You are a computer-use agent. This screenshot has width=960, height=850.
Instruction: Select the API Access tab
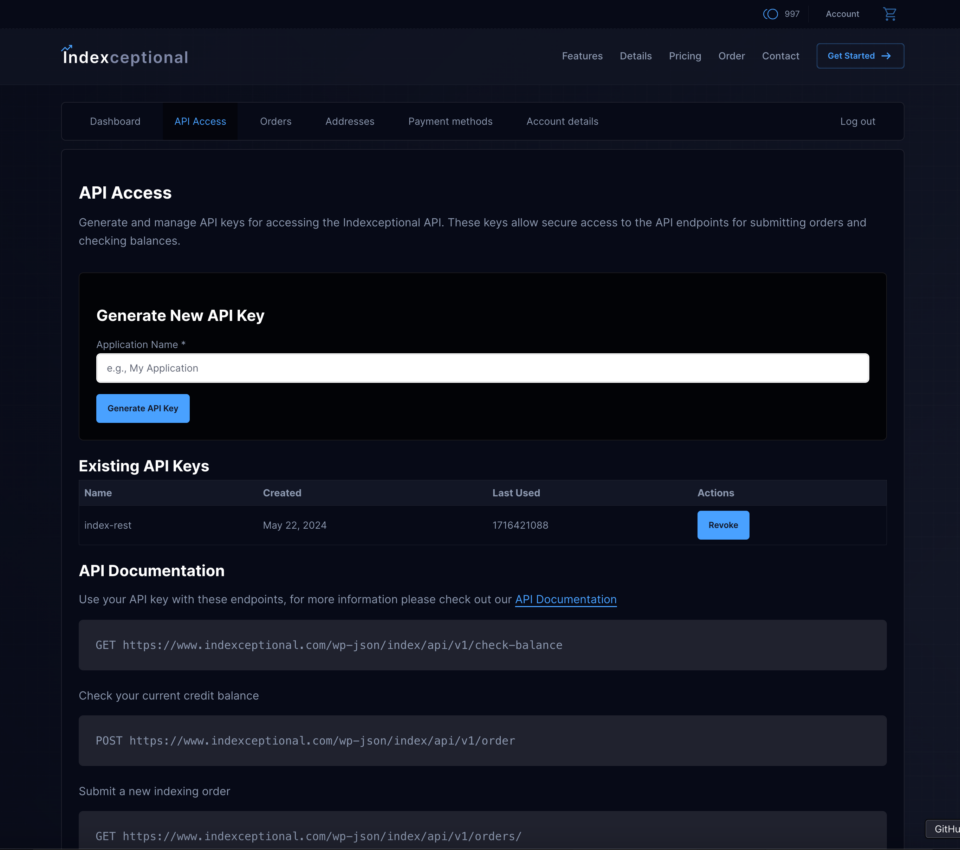coord(200,121)
